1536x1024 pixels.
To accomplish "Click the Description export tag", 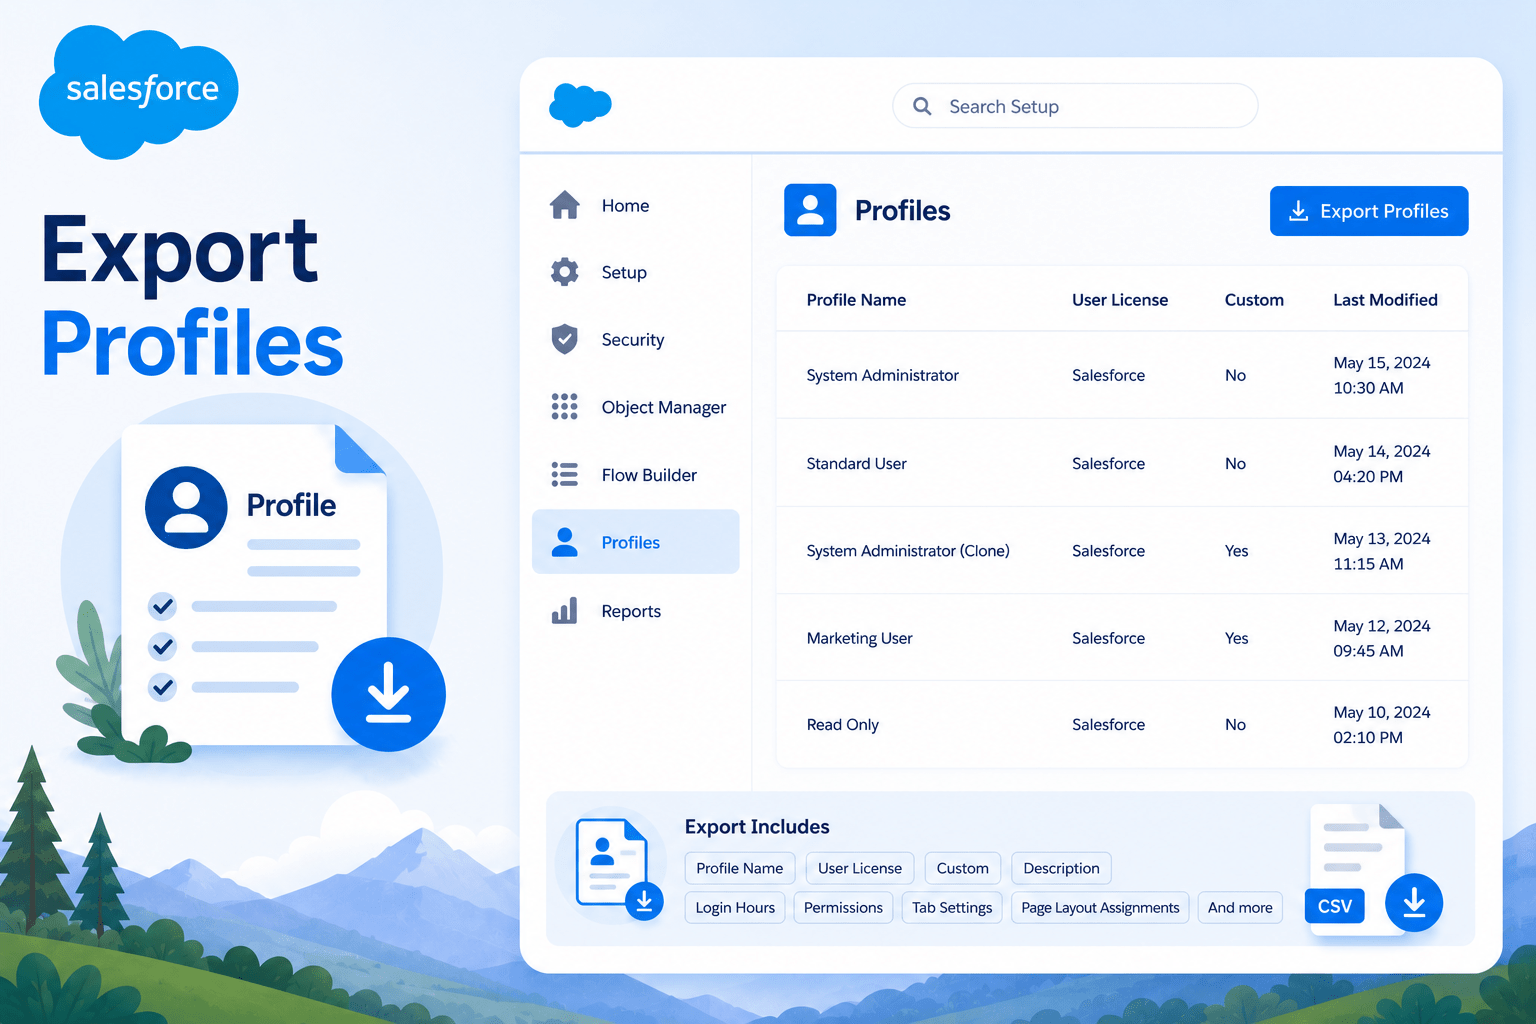I will (x=1061, y=868).
